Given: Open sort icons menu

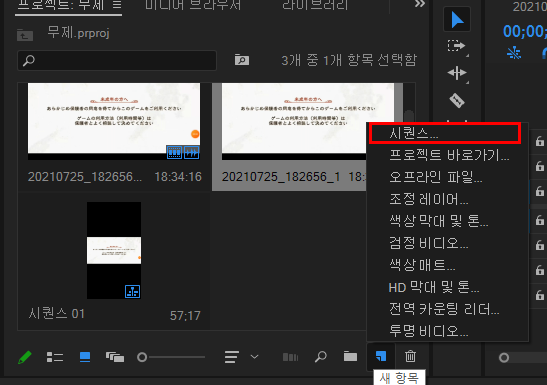Looking at the screenshot, I should click(x=232, y=357).
